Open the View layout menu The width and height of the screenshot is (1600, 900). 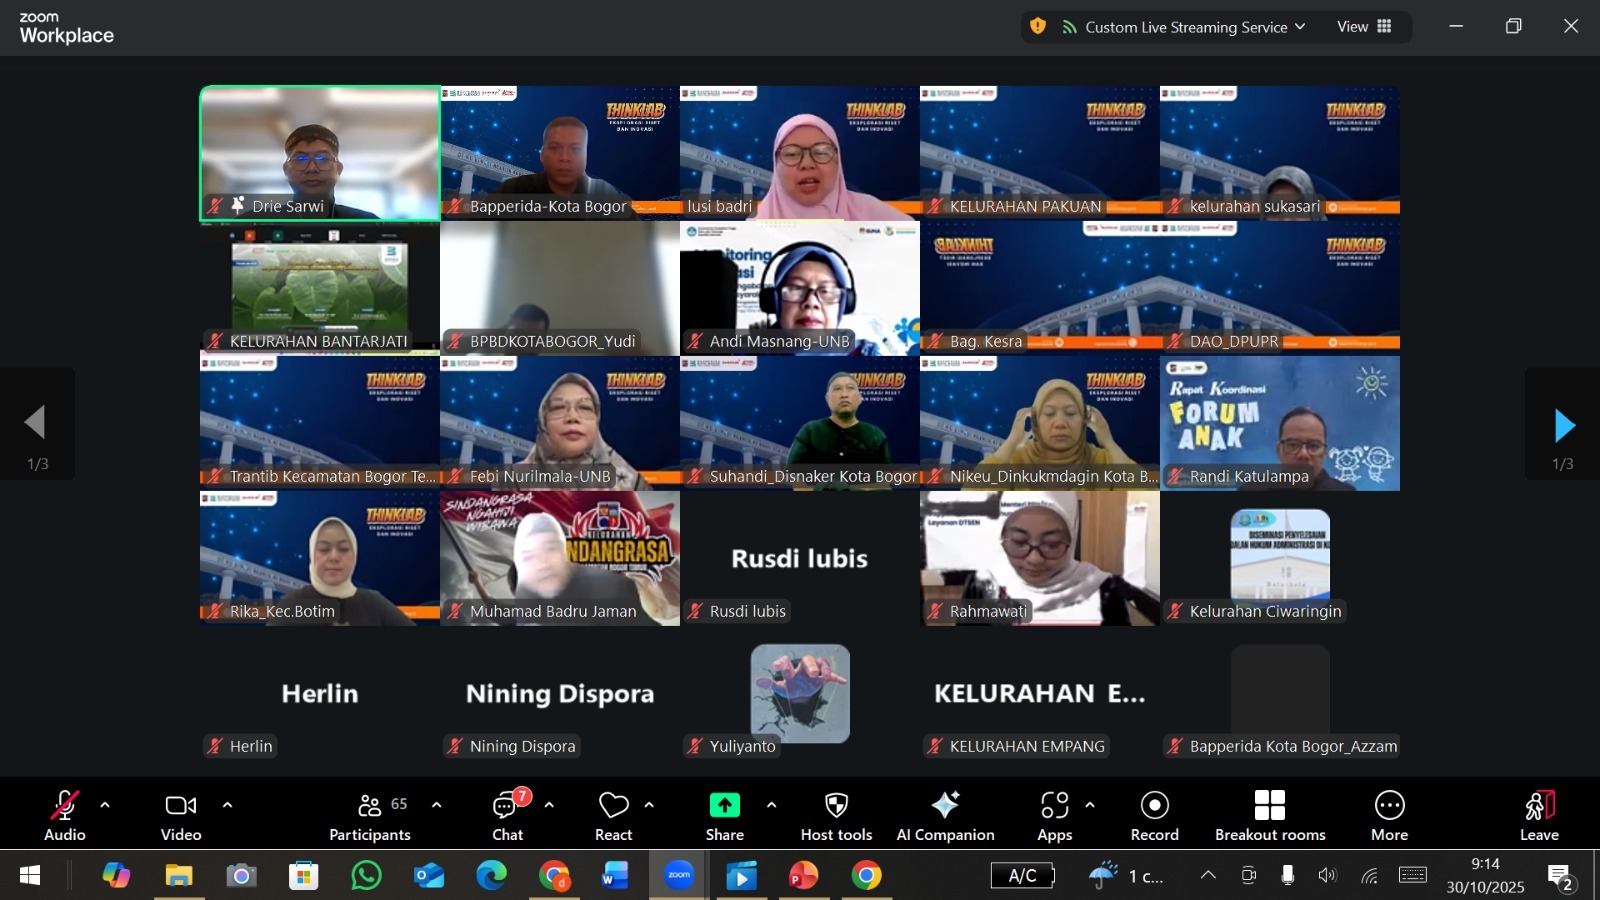[1364, 27]
